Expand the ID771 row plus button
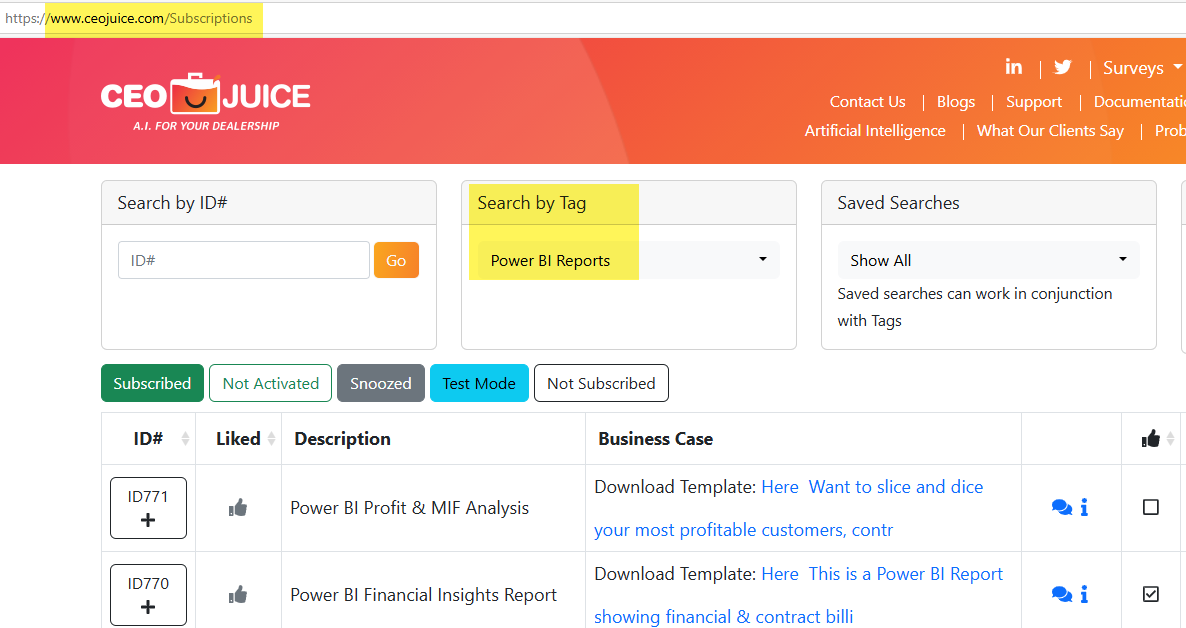 [148, 508]
